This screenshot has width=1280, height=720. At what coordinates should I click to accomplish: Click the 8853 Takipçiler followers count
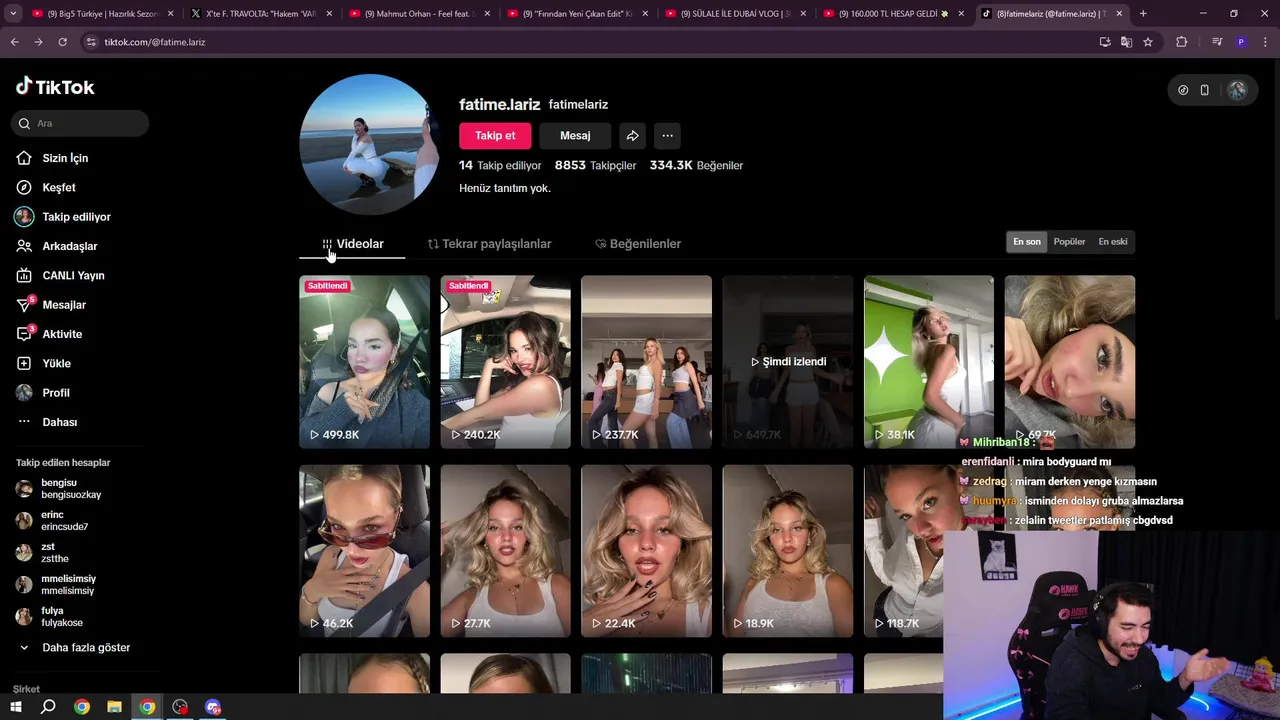pyautogui.click(x=595, y=165)
